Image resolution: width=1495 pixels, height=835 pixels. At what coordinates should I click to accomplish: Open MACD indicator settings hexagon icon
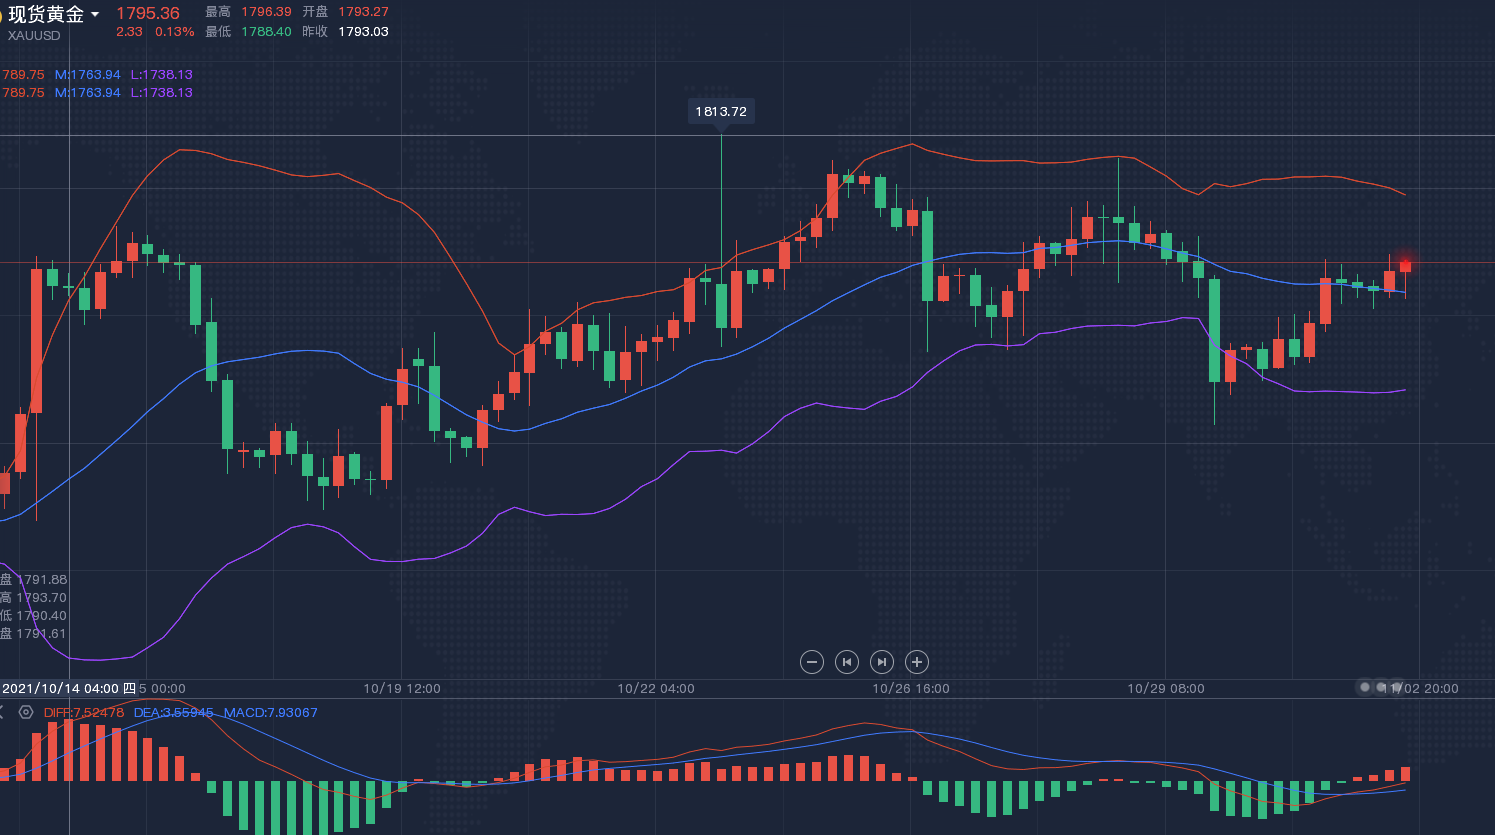(x=26, y=712)
